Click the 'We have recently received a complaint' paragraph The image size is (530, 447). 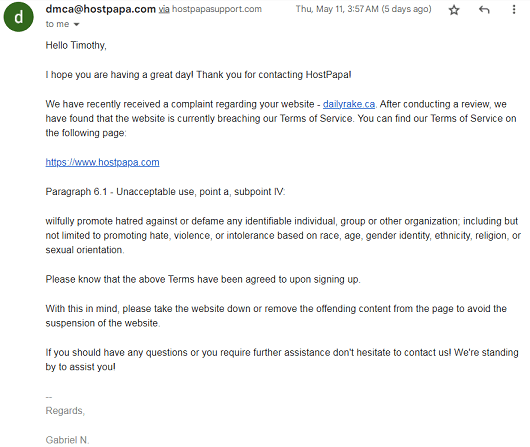281,118
